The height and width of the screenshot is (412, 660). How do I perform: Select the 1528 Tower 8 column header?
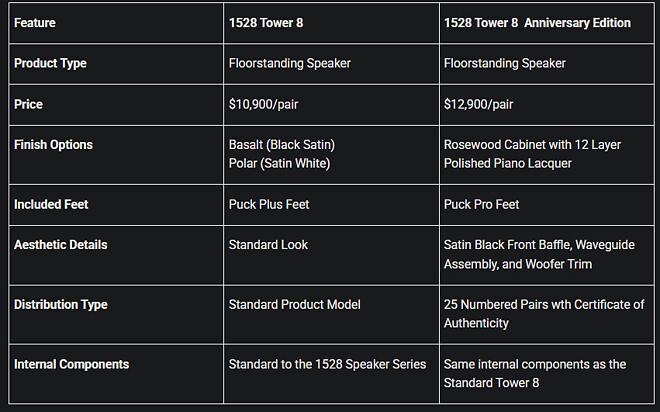265,22
